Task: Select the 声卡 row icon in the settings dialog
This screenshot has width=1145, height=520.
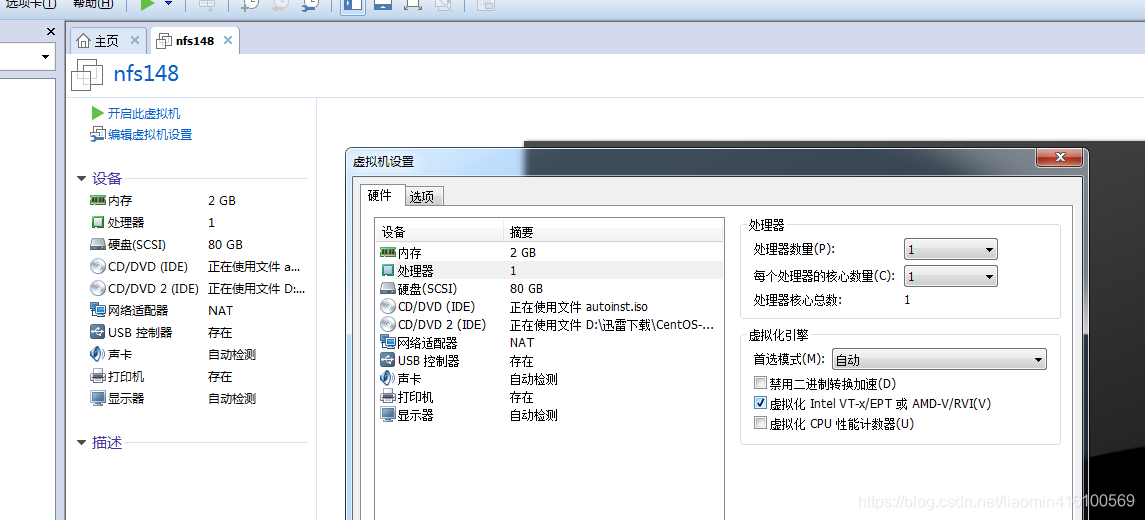Action: point(388,379)
